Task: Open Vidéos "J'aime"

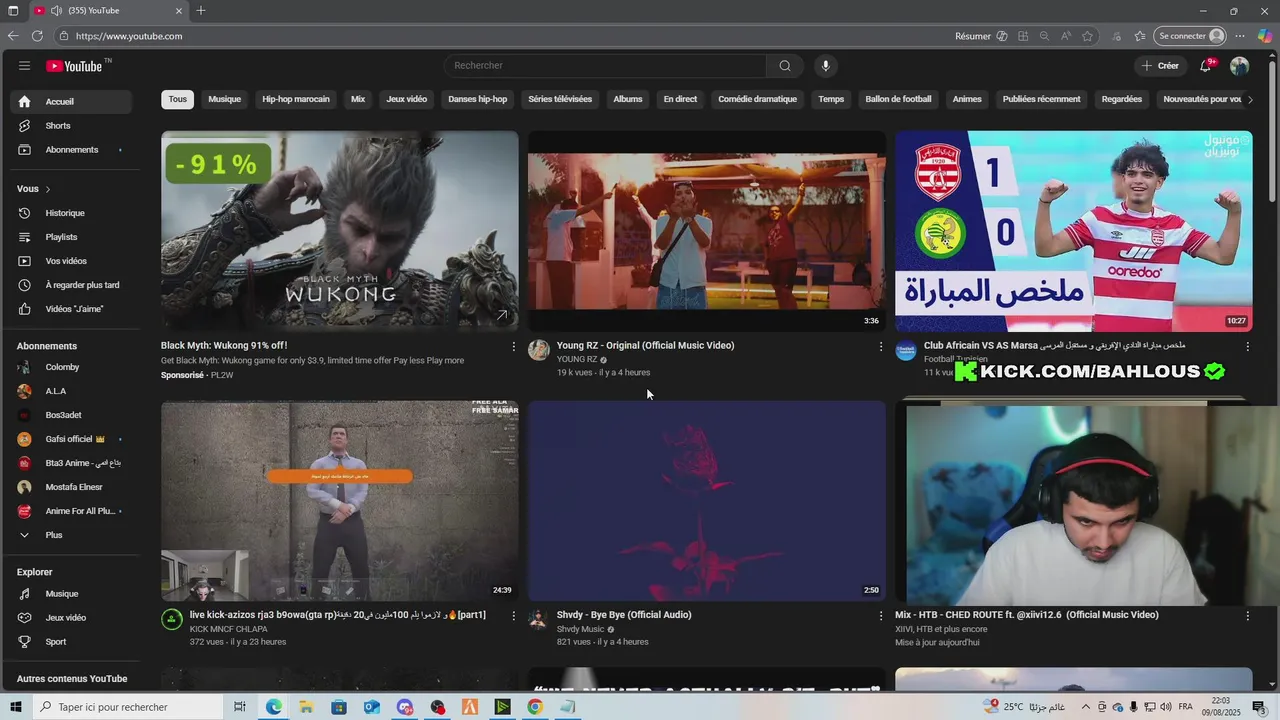Action: 71,309
